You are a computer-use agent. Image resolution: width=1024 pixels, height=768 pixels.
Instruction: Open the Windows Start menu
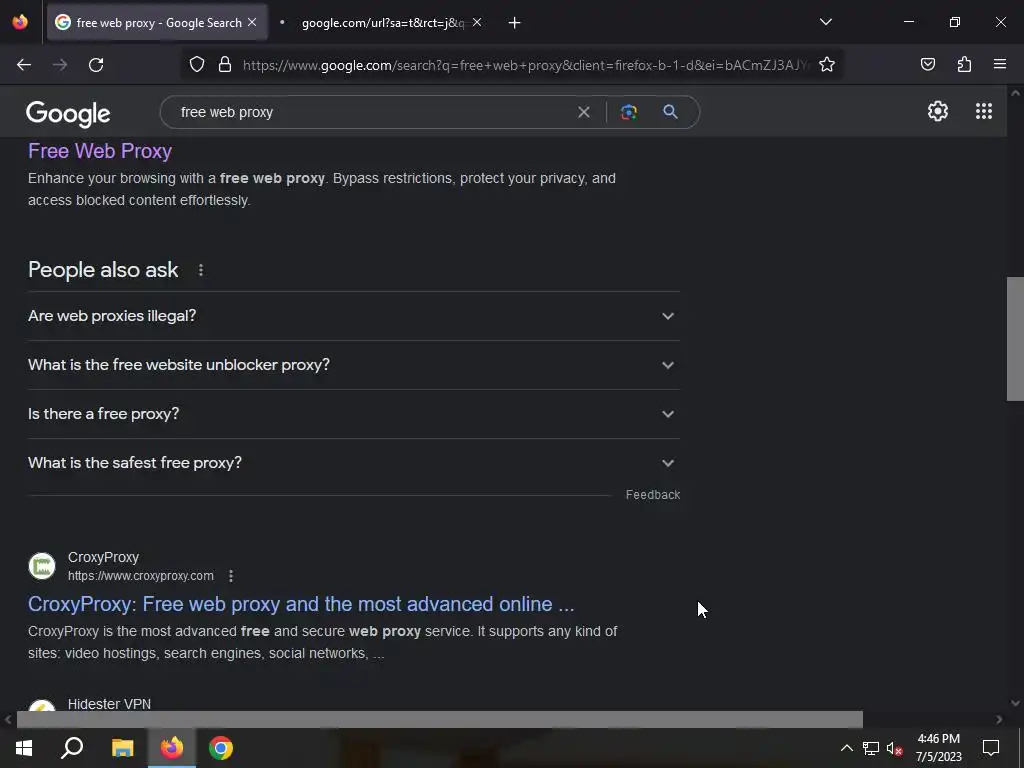pyautogui.click(x=24, y=748)
